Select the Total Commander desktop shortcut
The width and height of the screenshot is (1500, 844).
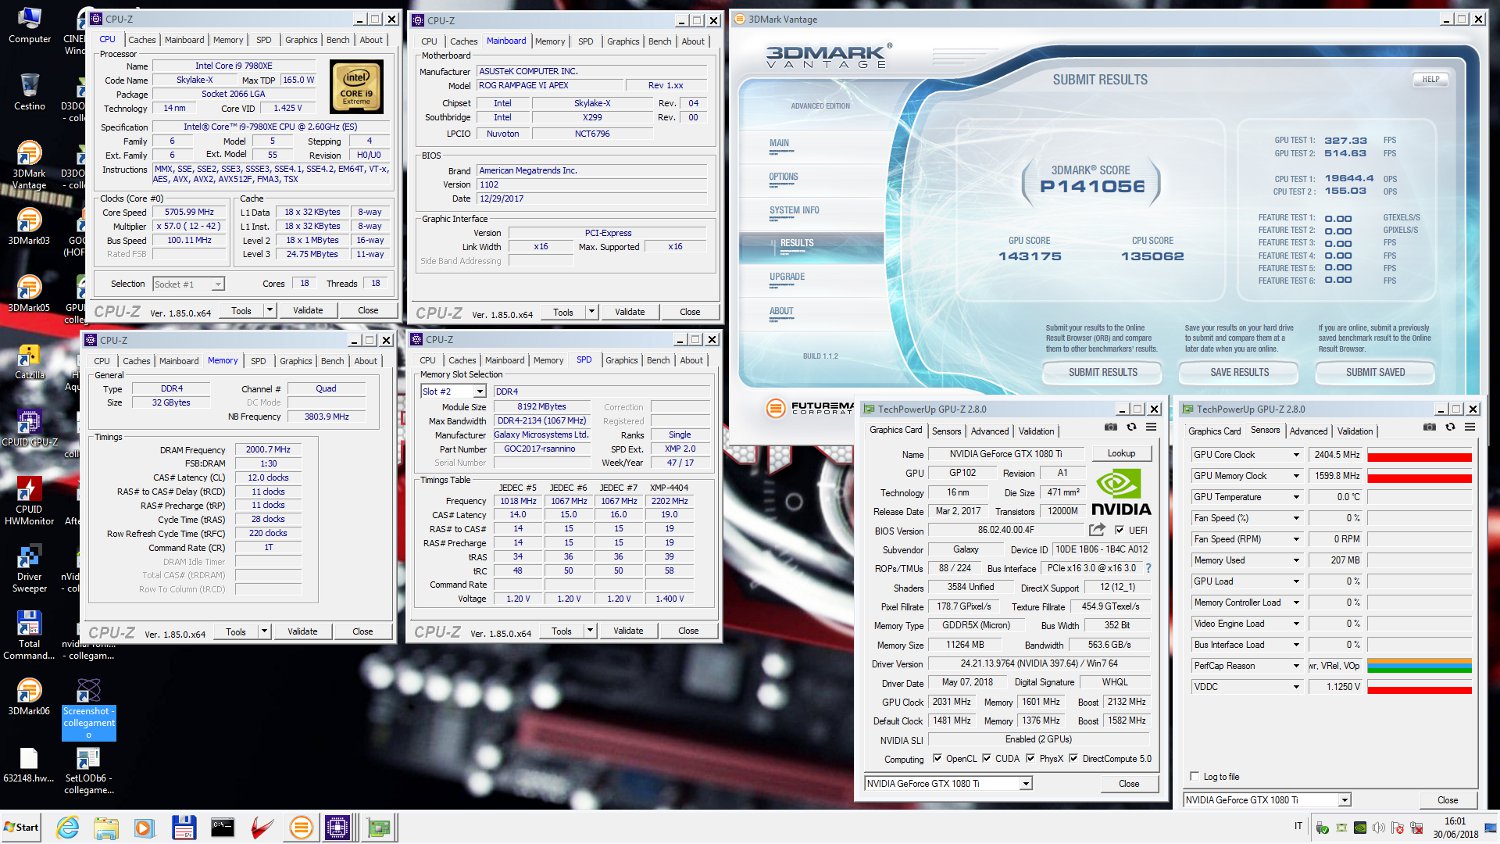click(29, 636)
